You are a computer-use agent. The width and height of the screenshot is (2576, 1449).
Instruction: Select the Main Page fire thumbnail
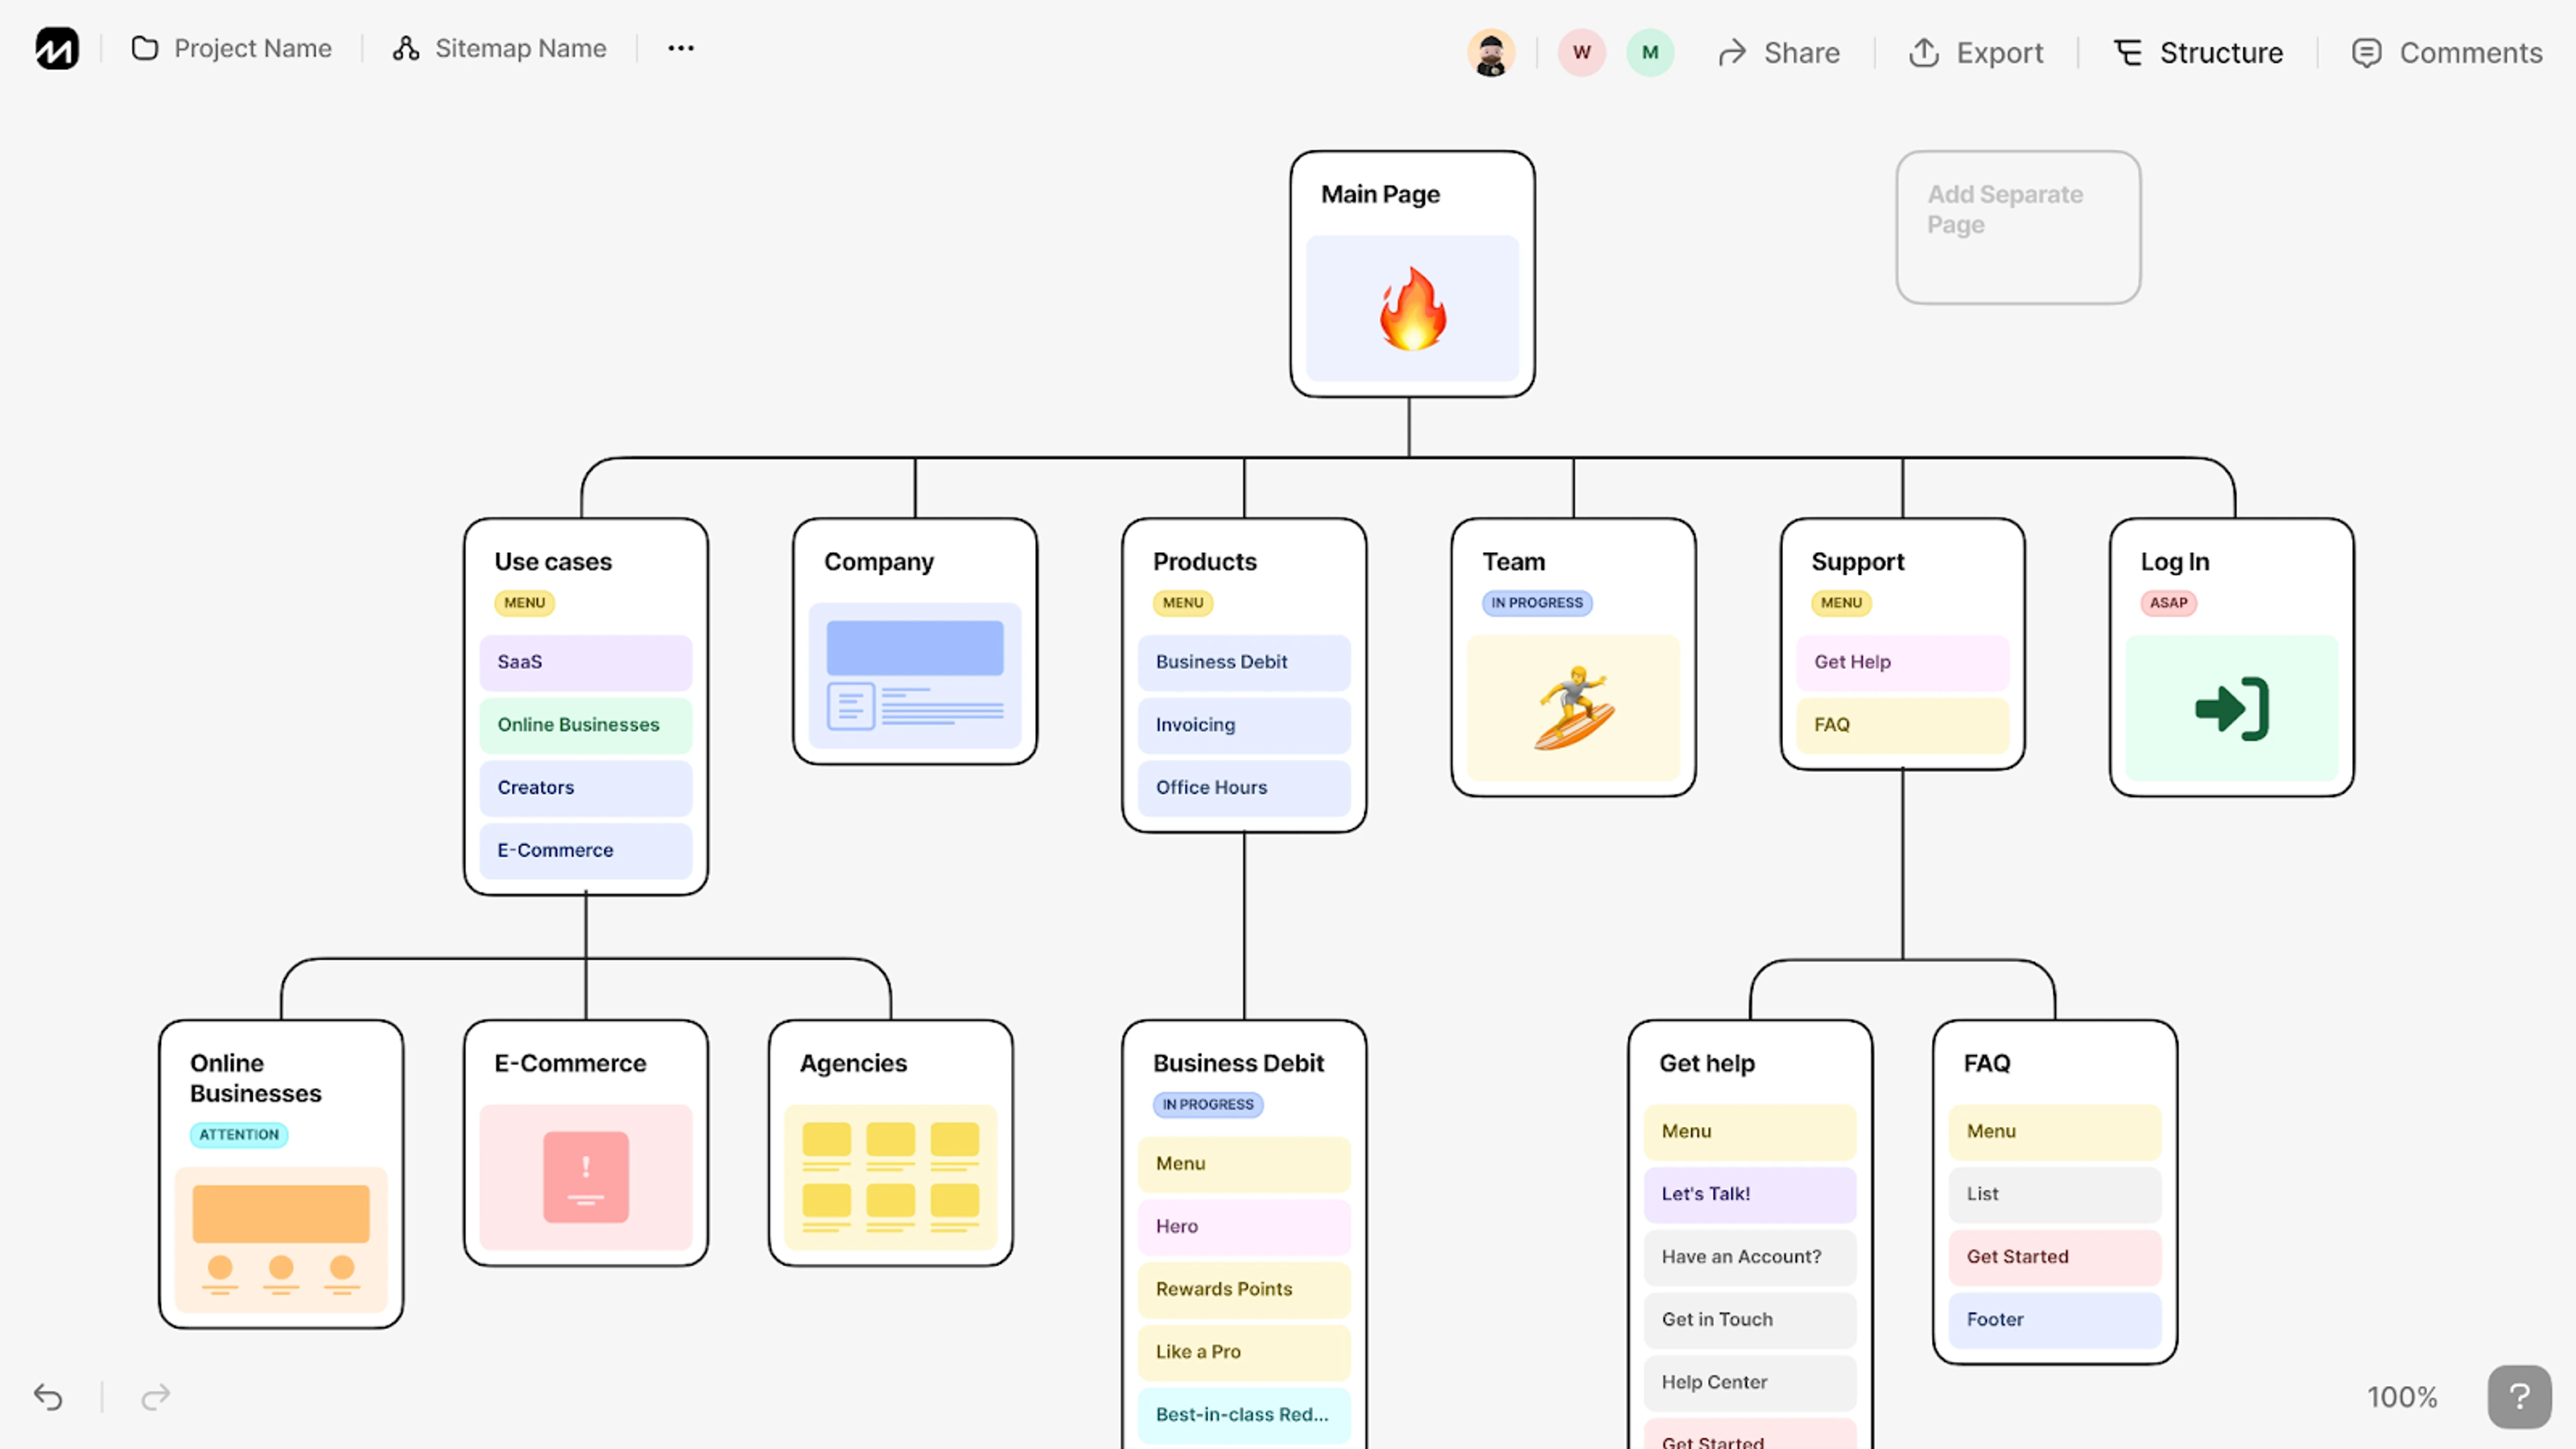click(x=1412, y=309)
